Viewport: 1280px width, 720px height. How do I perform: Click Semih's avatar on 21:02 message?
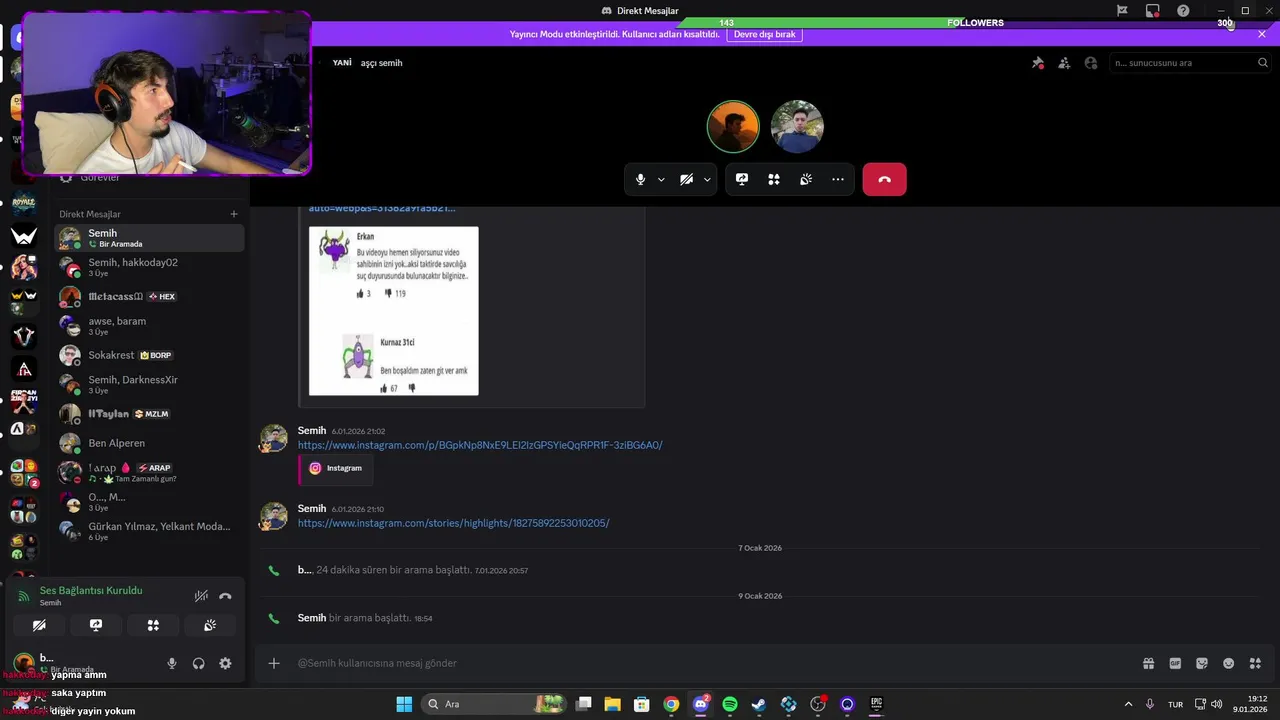tap(274, 438)
